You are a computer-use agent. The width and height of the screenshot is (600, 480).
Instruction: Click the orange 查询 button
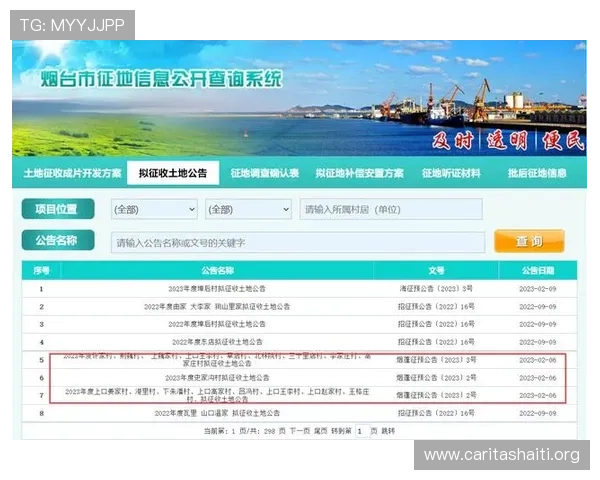tap(529, 241)
